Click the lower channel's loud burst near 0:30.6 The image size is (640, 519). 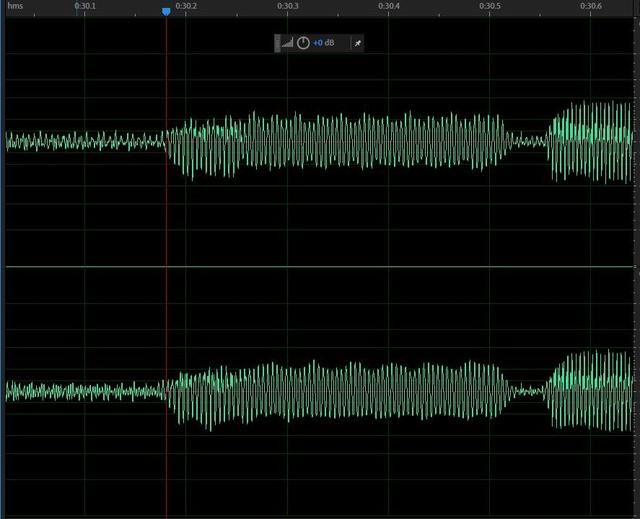(x=590, y=391)
